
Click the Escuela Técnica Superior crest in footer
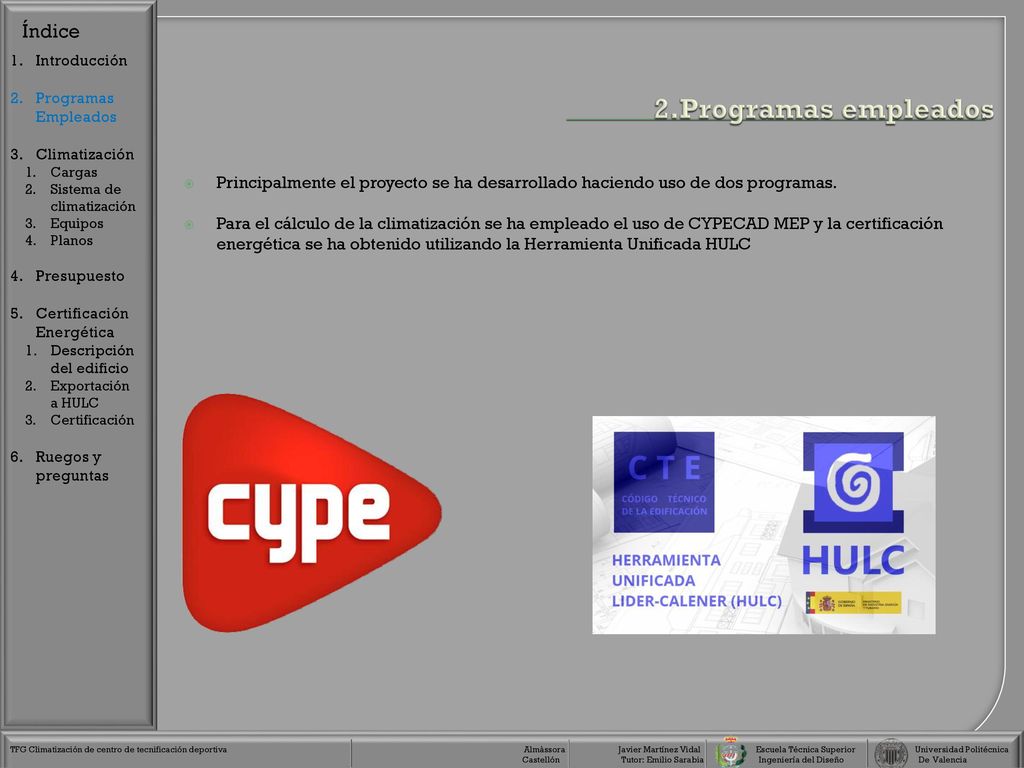pyautogui.click(x=731, y=753)
